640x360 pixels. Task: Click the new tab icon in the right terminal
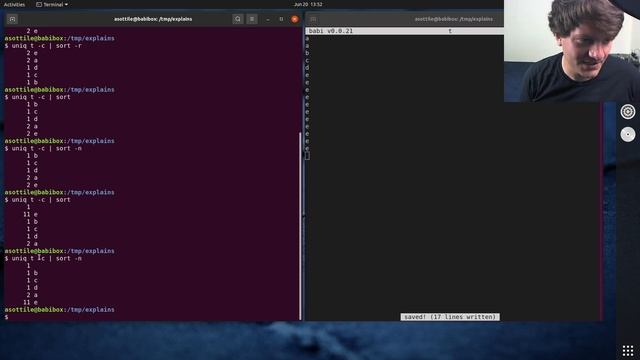pyautogui.click(x=313, y=19)
